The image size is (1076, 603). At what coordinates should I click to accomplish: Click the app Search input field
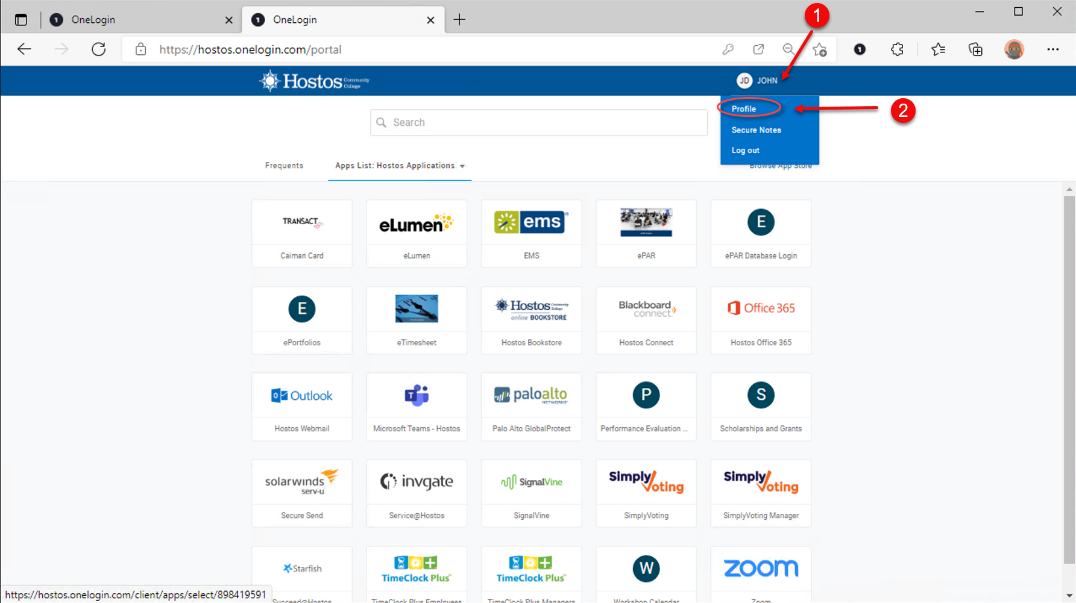(x=540, y=123)
